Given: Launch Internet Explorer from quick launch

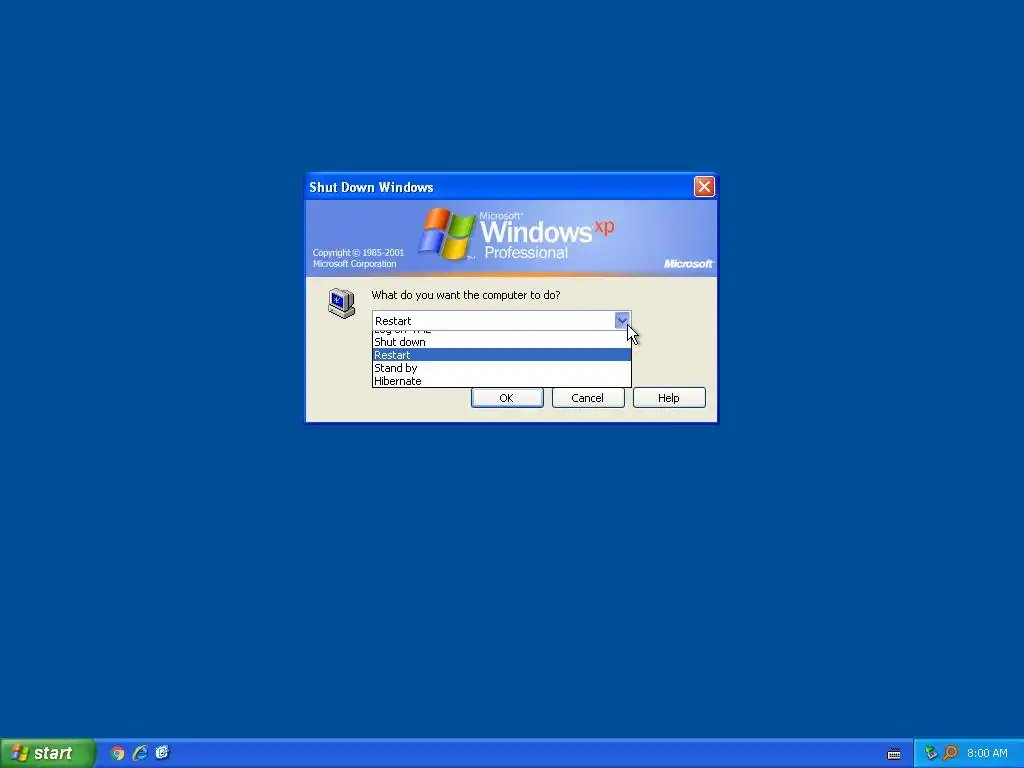Looking at the screenshot, I should point(140,753).
